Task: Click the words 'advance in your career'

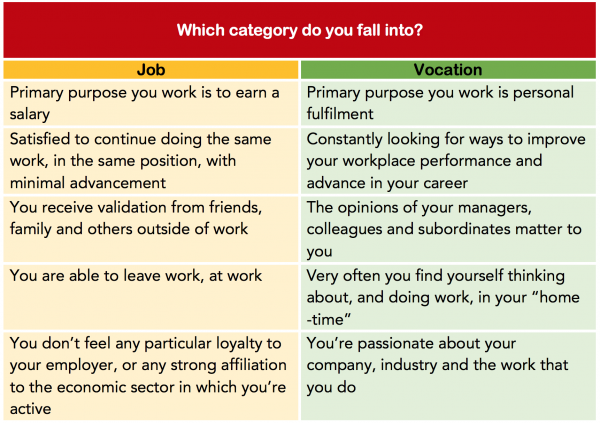Action: 387,182
